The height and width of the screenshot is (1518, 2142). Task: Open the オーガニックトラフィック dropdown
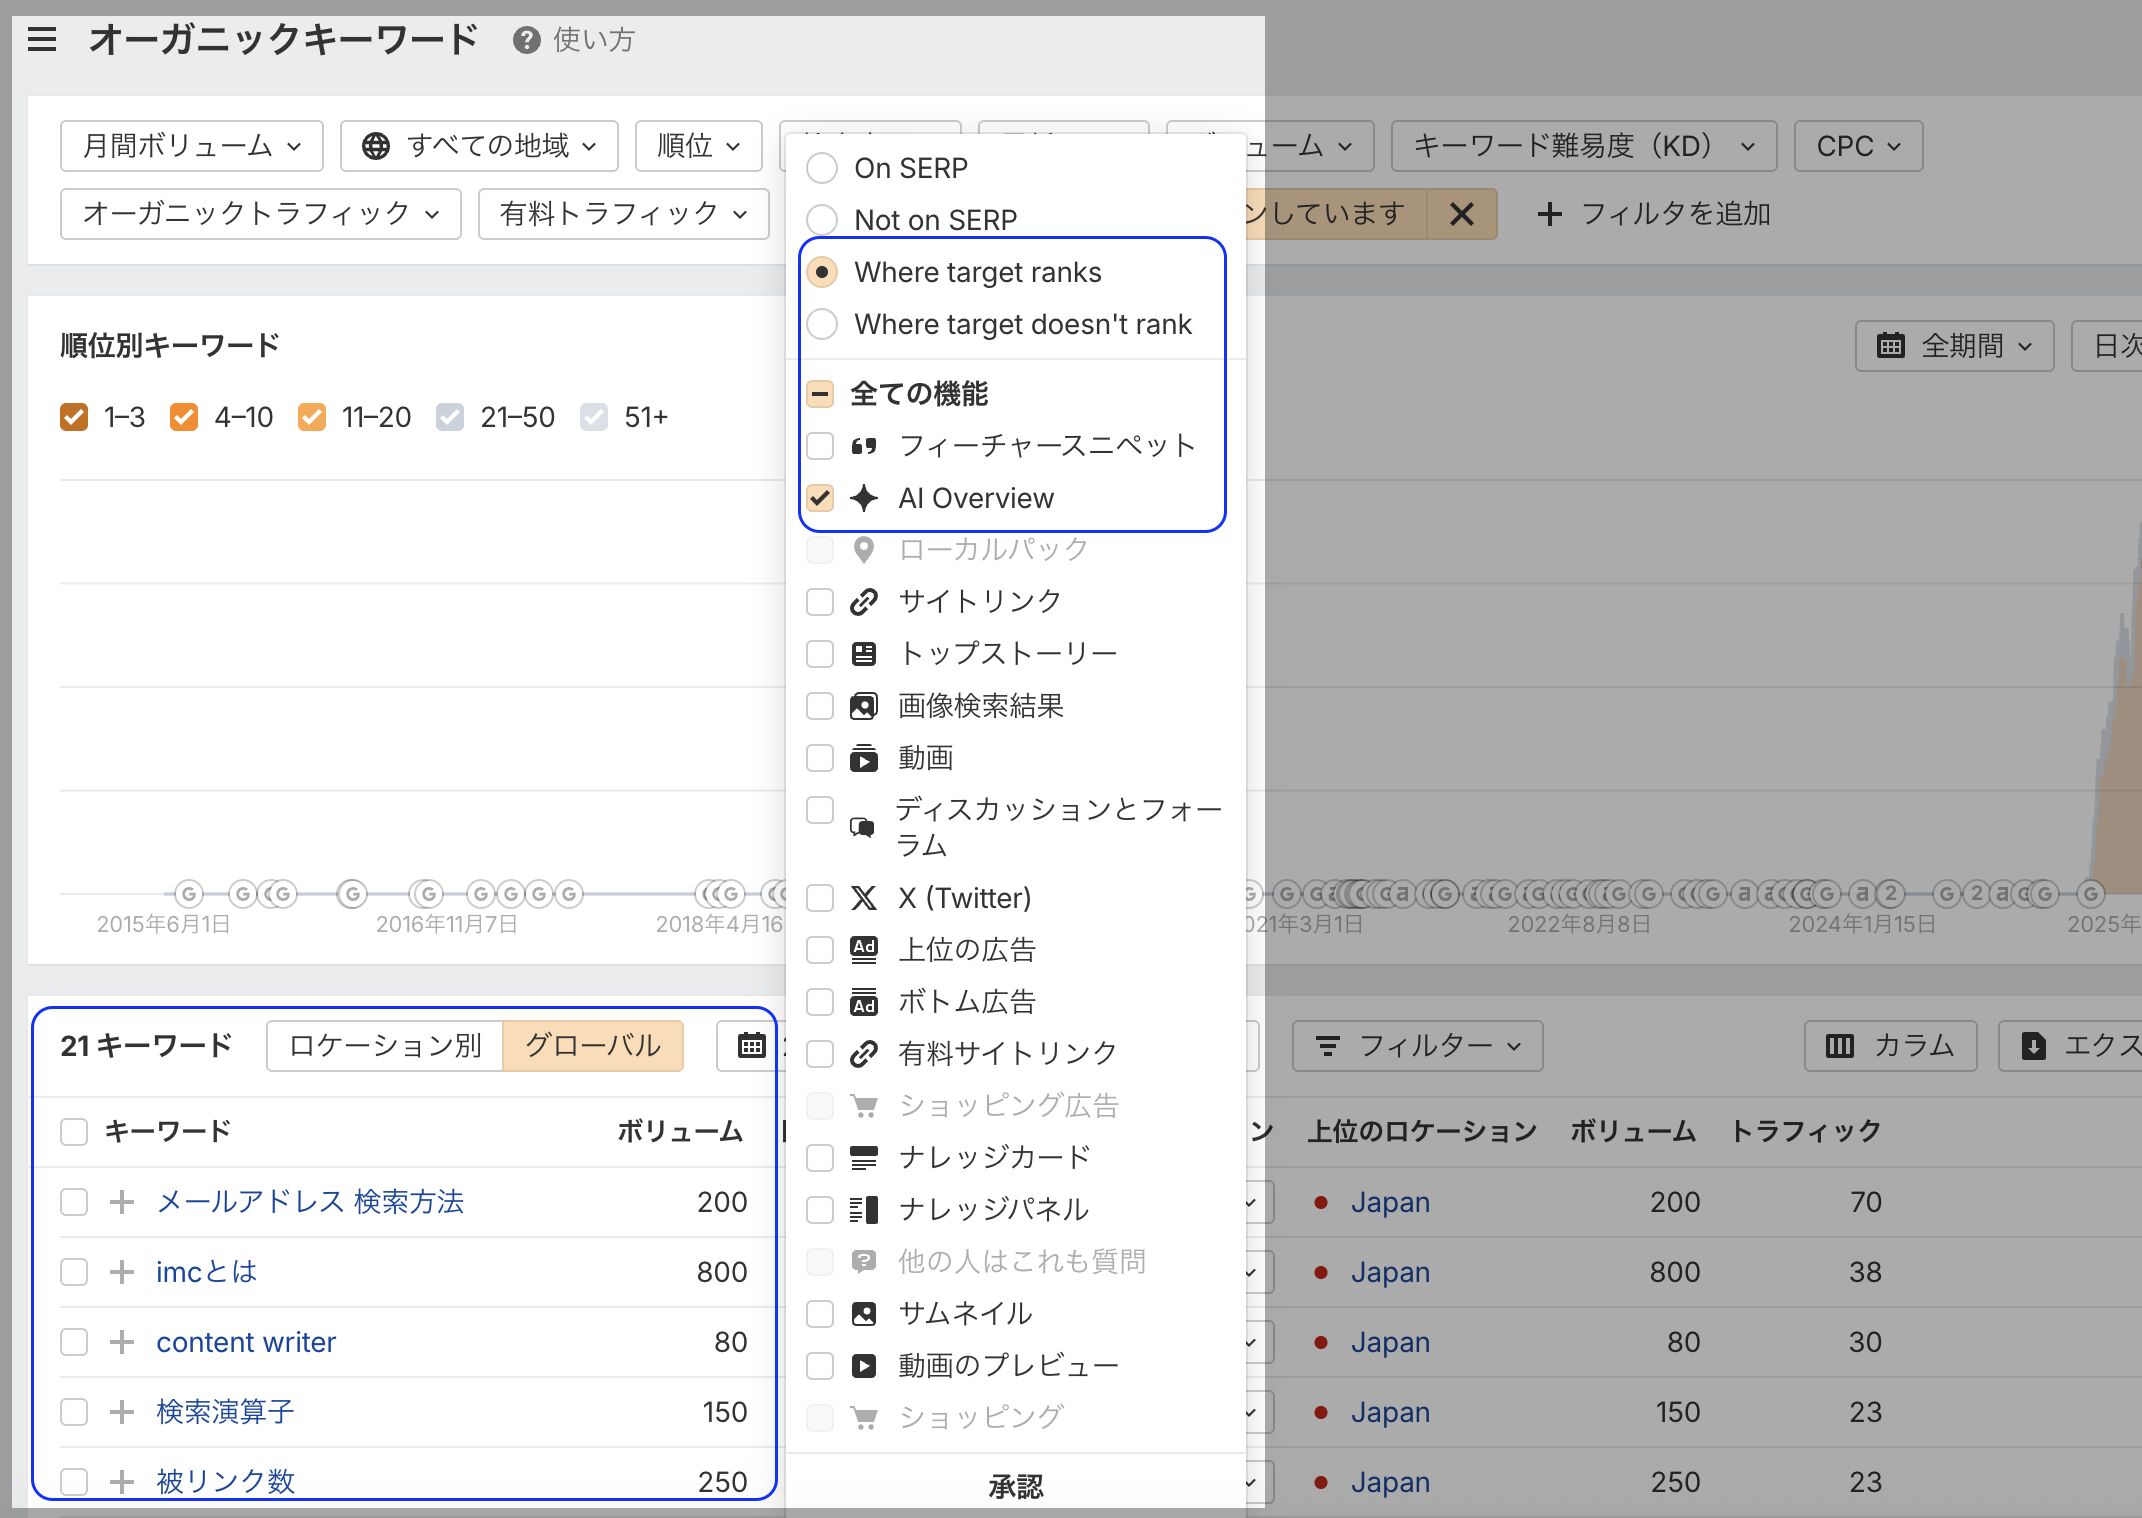[x=261, y=214]
